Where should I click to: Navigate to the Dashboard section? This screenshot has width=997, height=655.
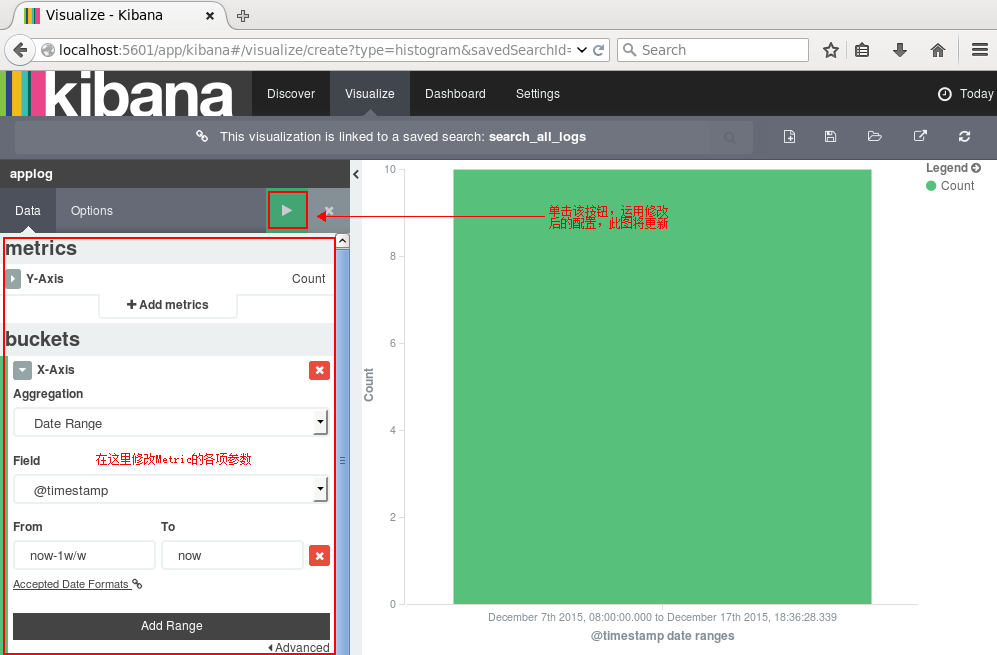pos(454,93)
